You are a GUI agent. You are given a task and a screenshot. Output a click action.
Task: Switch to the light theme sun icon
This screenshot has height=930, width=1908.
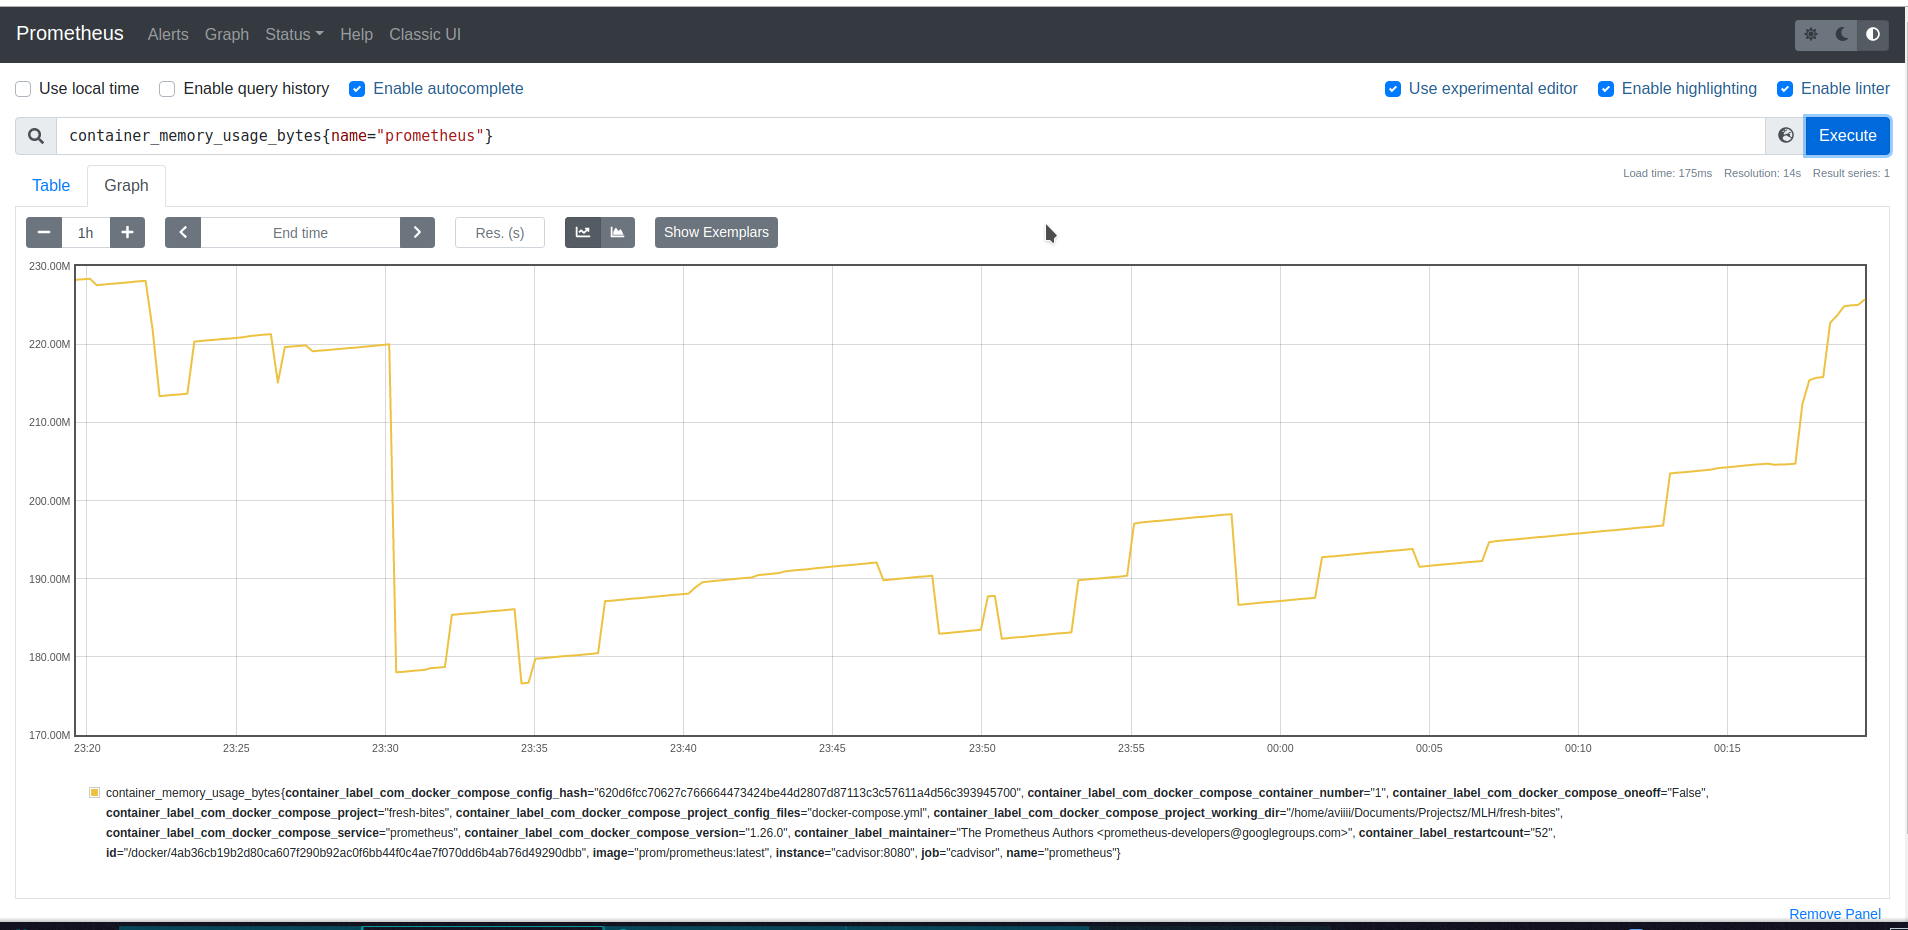pos(1811,34)
